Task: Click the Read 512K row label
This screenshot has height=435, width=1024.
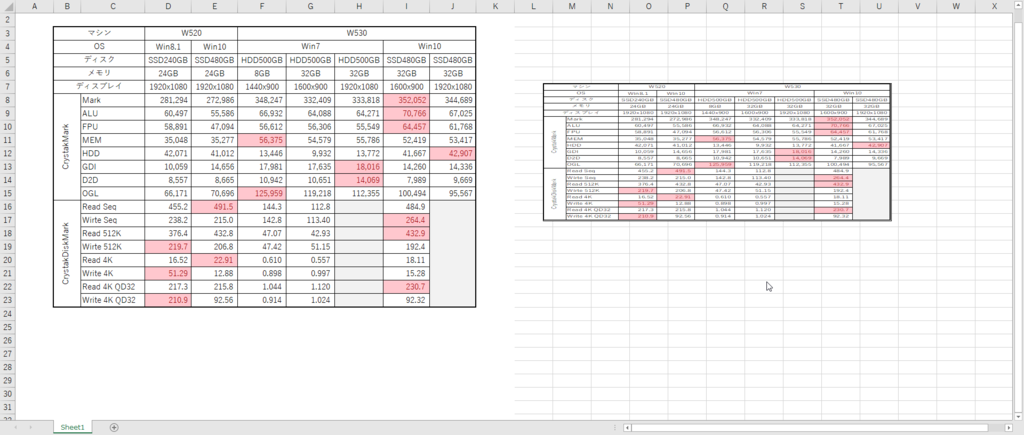Action: [112, 234]
